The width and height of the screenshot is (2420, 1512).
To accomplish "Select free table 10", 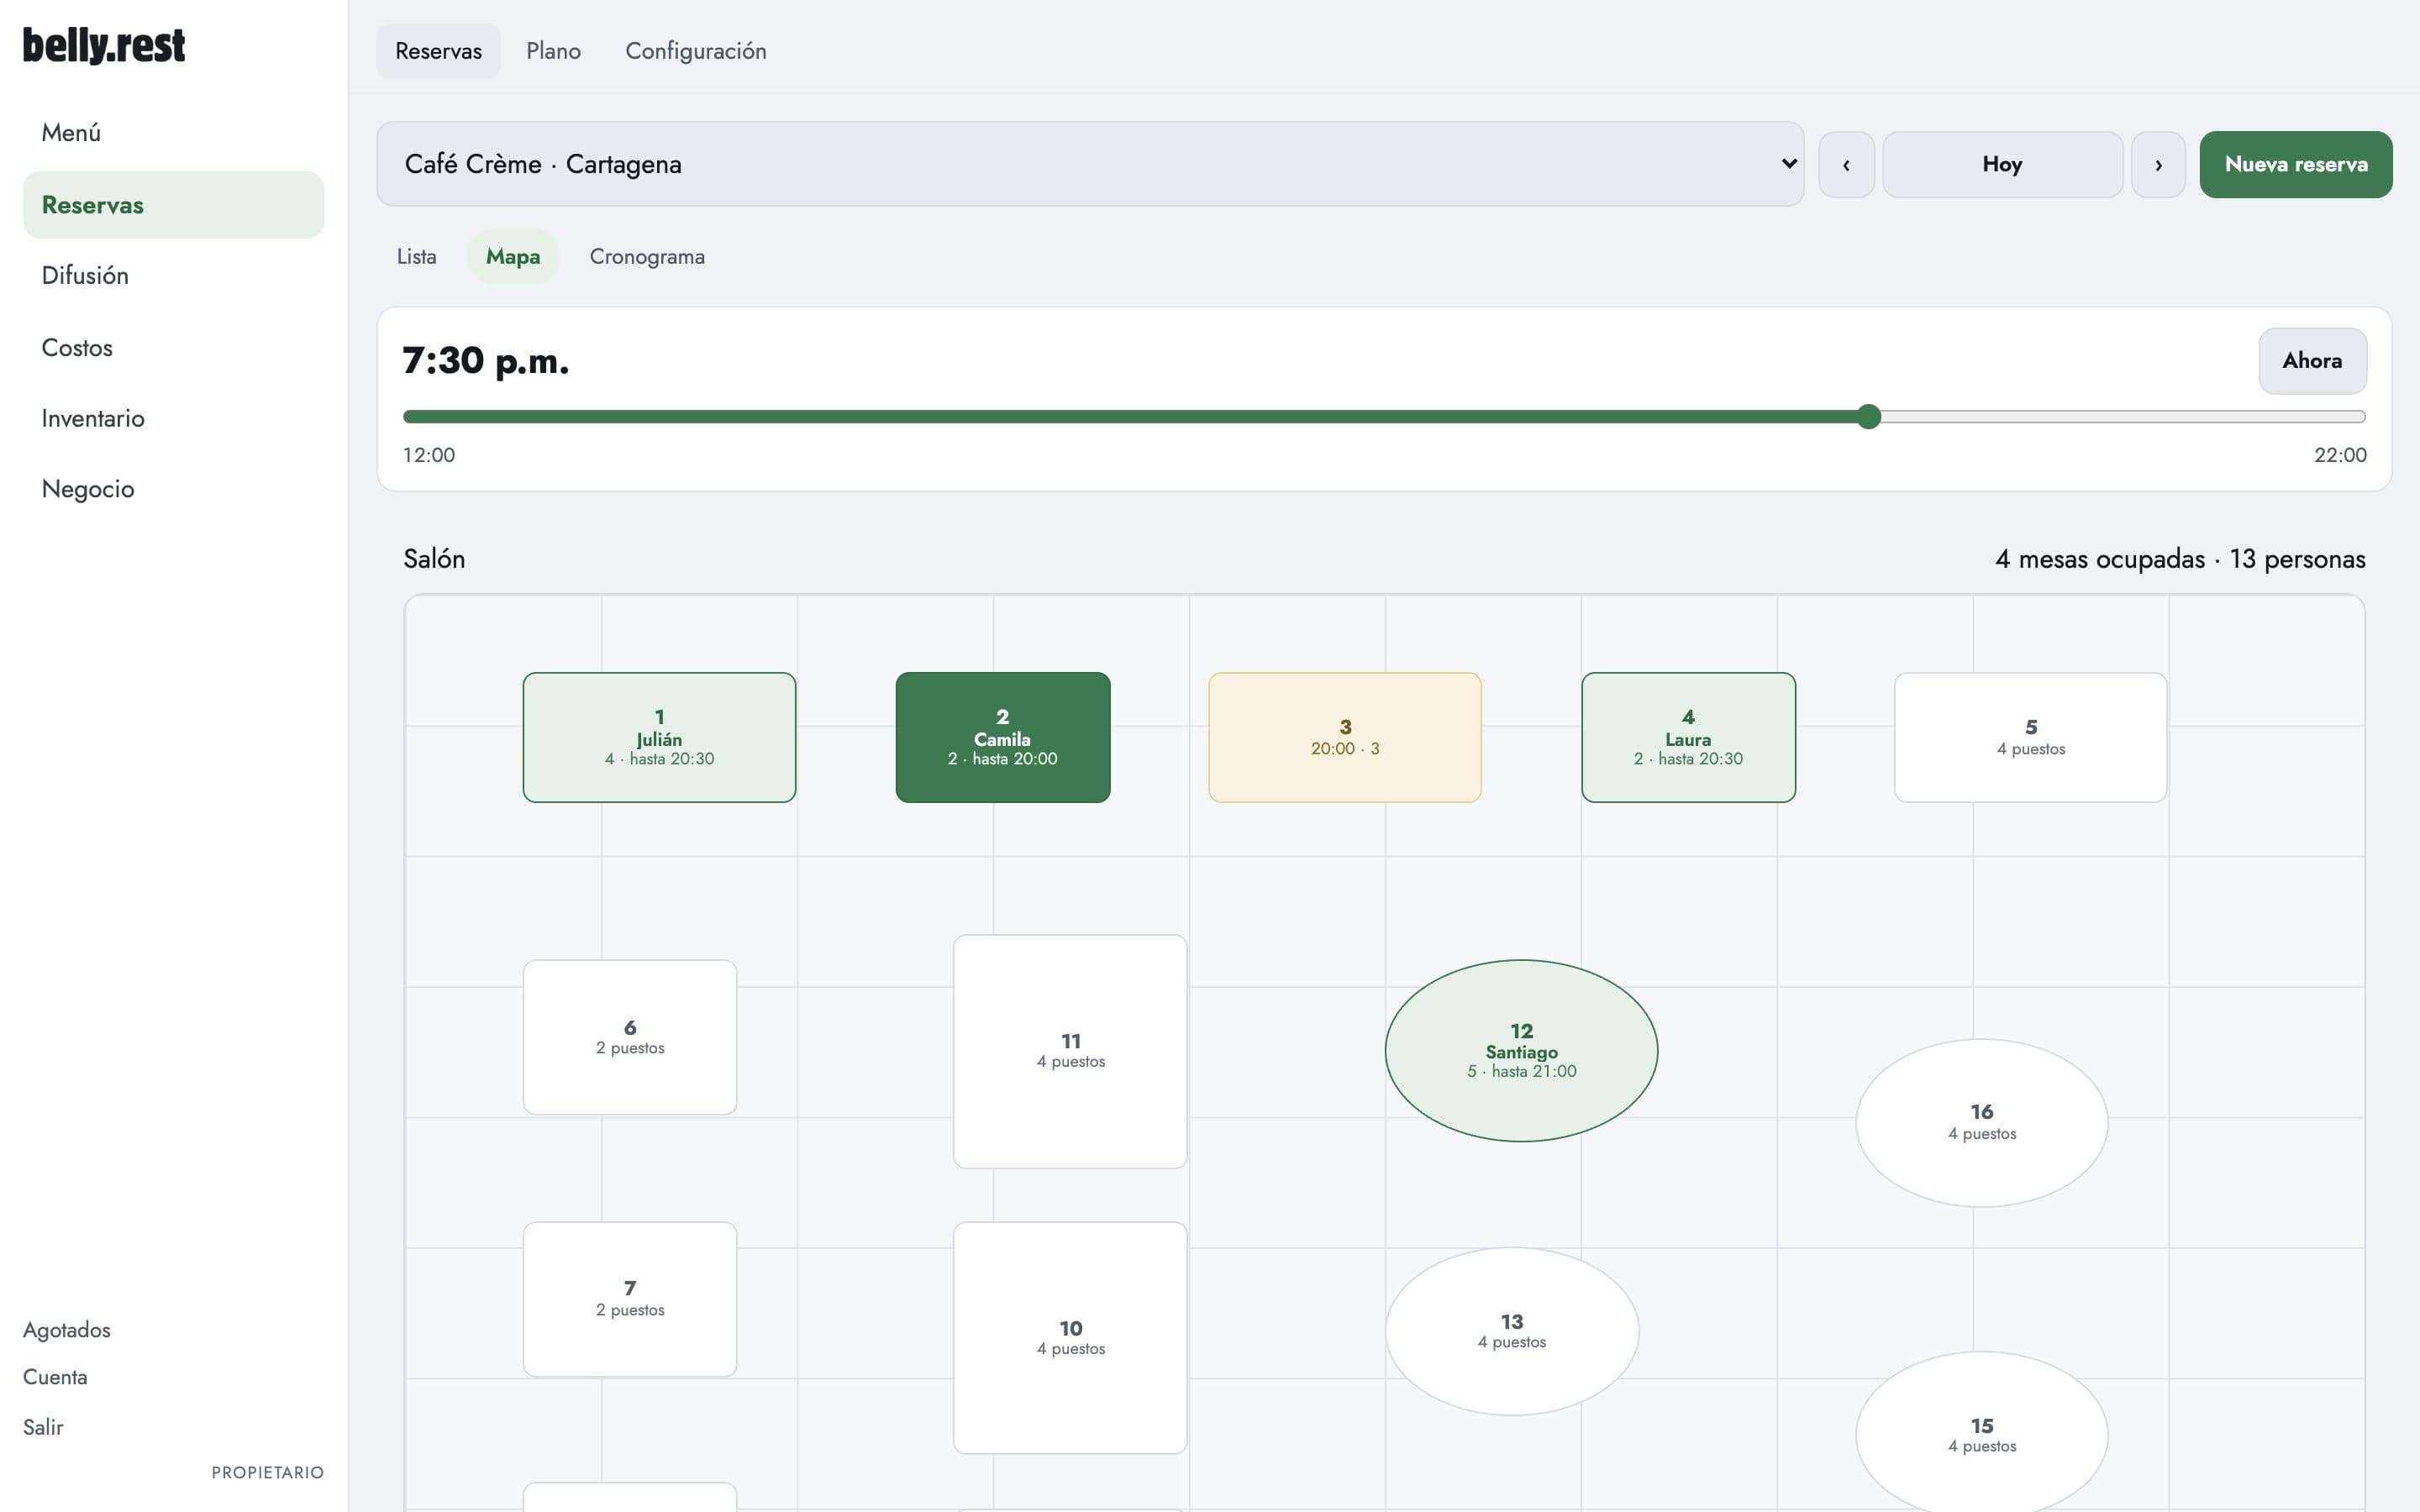I will (1070, 1337).
